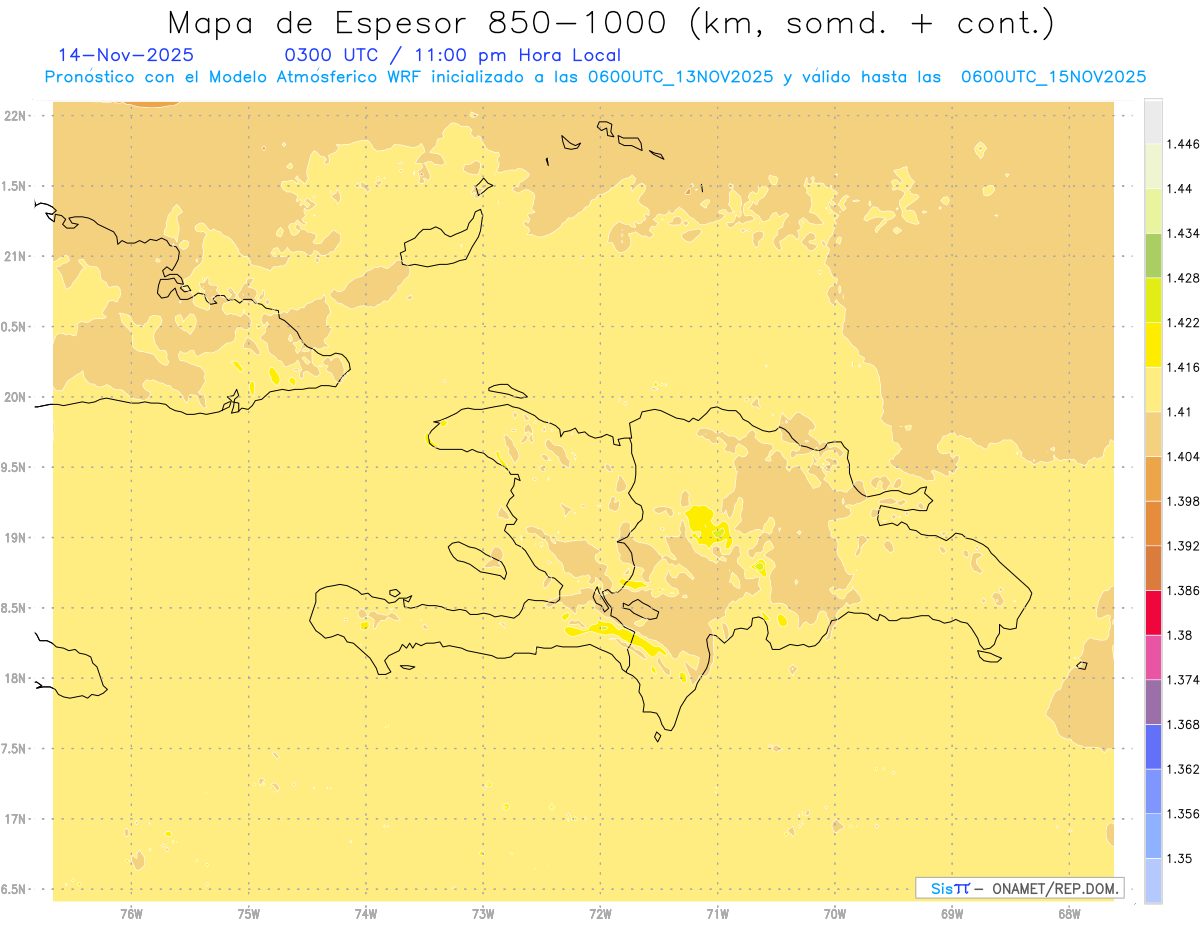Click the longitude label 71W

718,913
